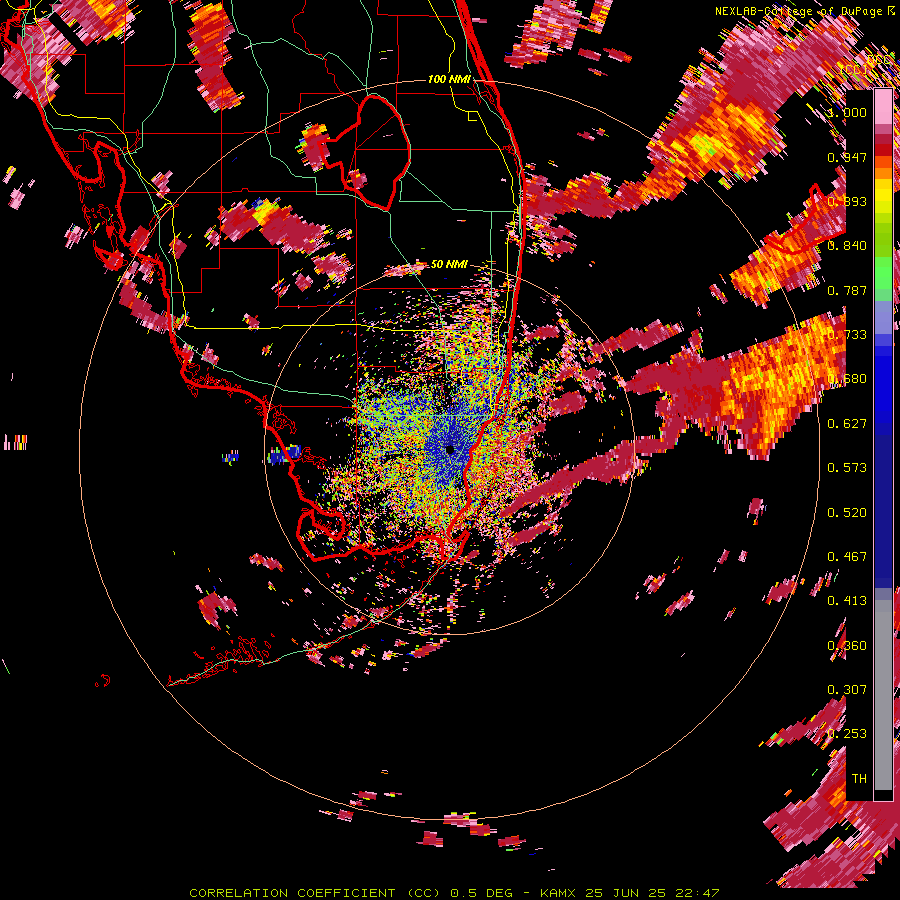Click the 0.680 scale value
Image resolution: width=900 pixels, height=900 pixels.
coord(847,379)
